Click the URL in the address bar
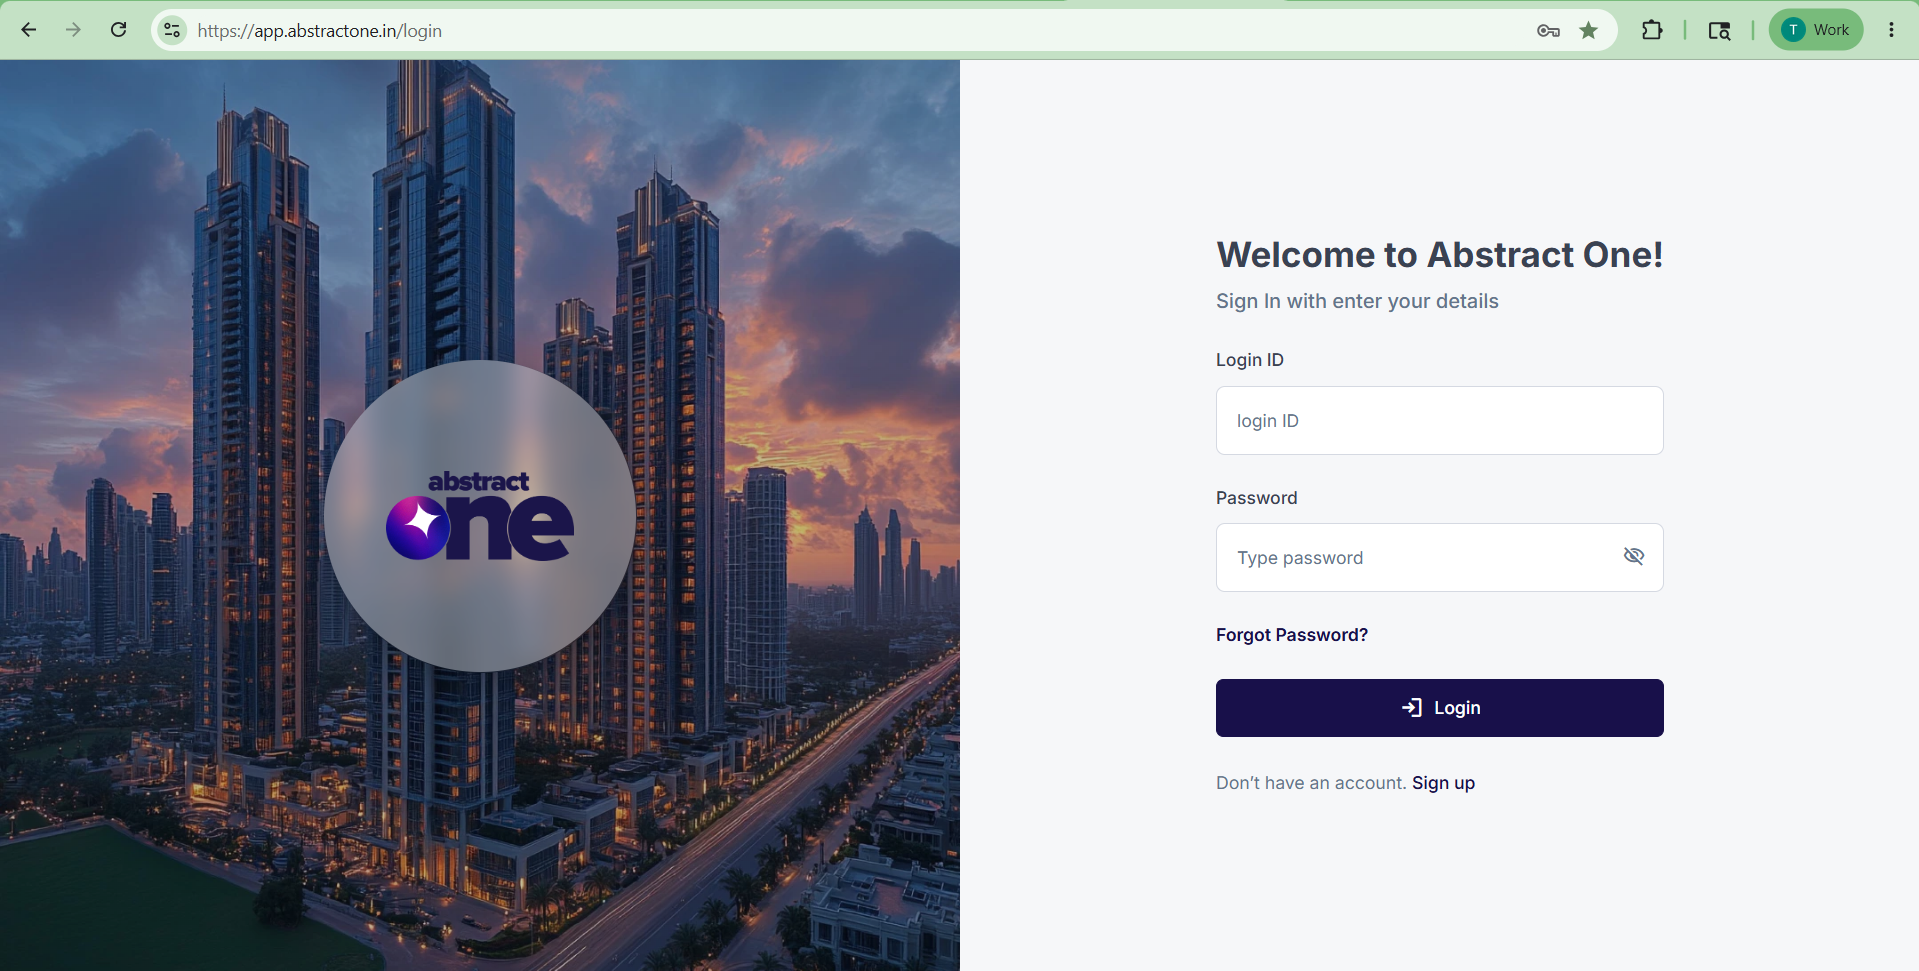1919x971 pixels. click(320, 31)
